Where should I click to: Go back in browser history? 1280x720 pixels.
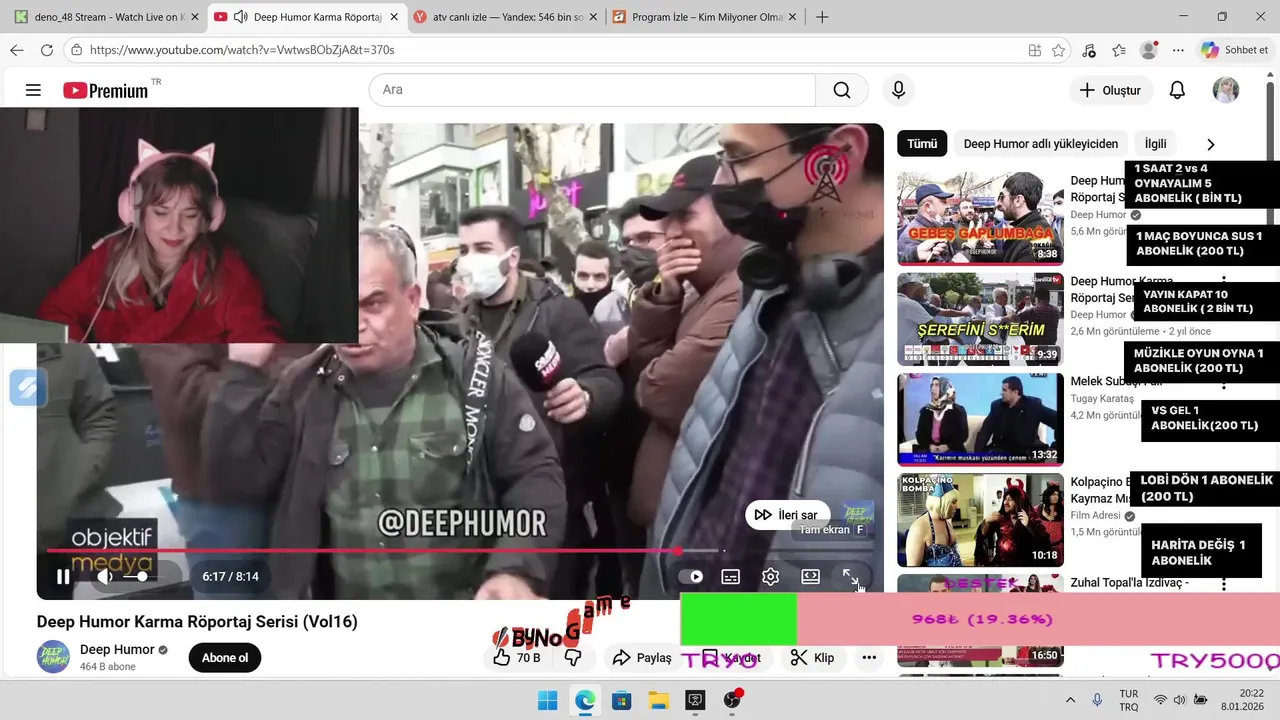point(17,50)
